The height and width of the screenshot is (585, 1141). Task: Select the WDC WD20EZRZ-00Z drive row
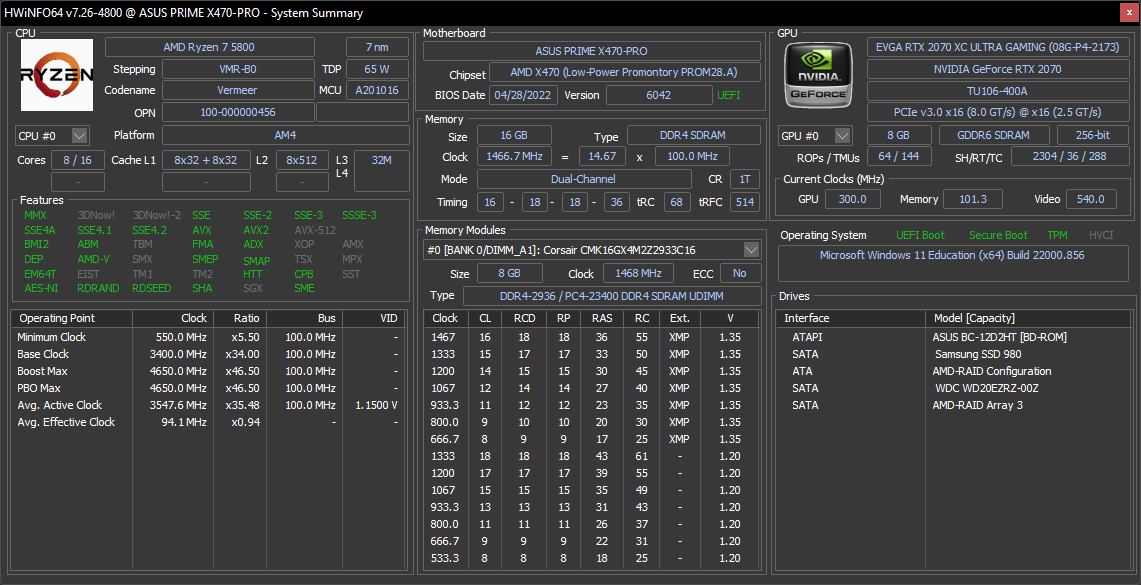tap(986, 388)
